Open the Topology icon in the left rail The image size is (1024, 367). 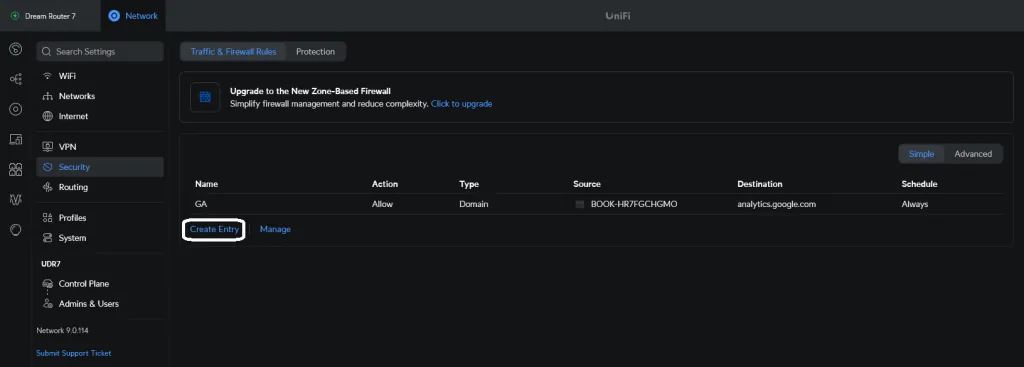pyautogui.click(x=16, y=79)
